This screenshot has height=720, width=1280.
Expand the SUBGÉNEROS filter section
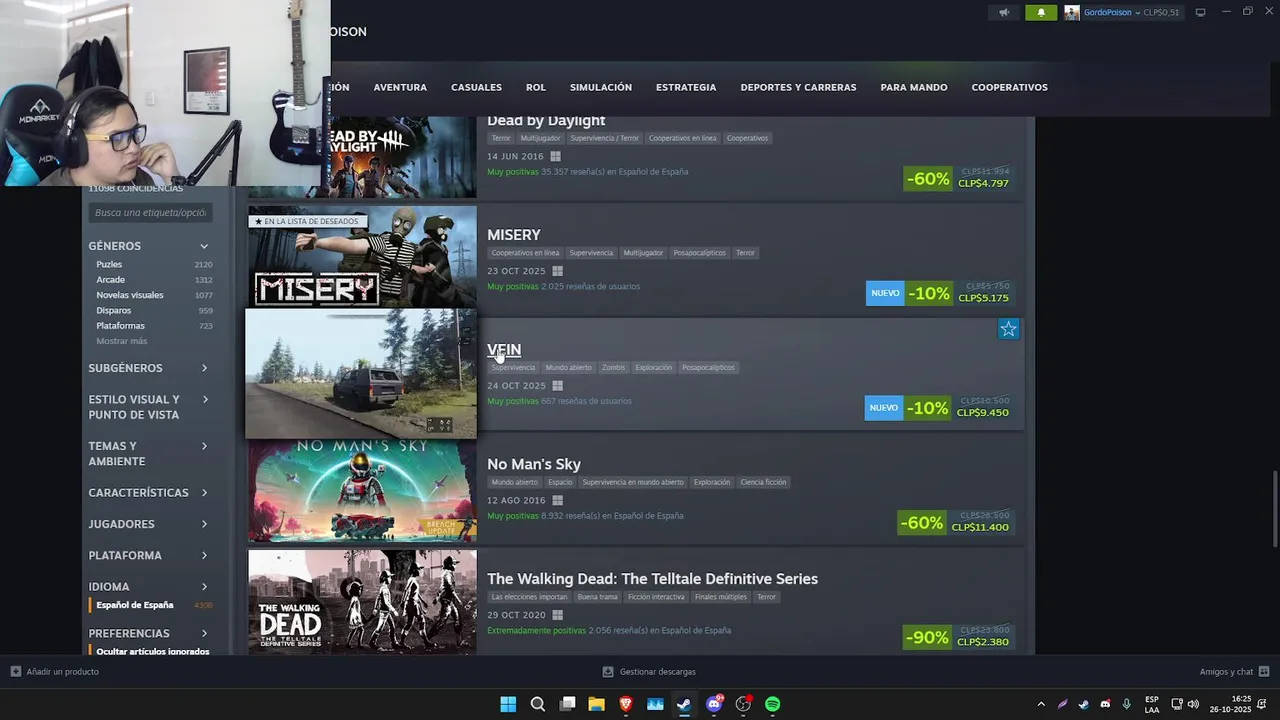tap(150, 368)
